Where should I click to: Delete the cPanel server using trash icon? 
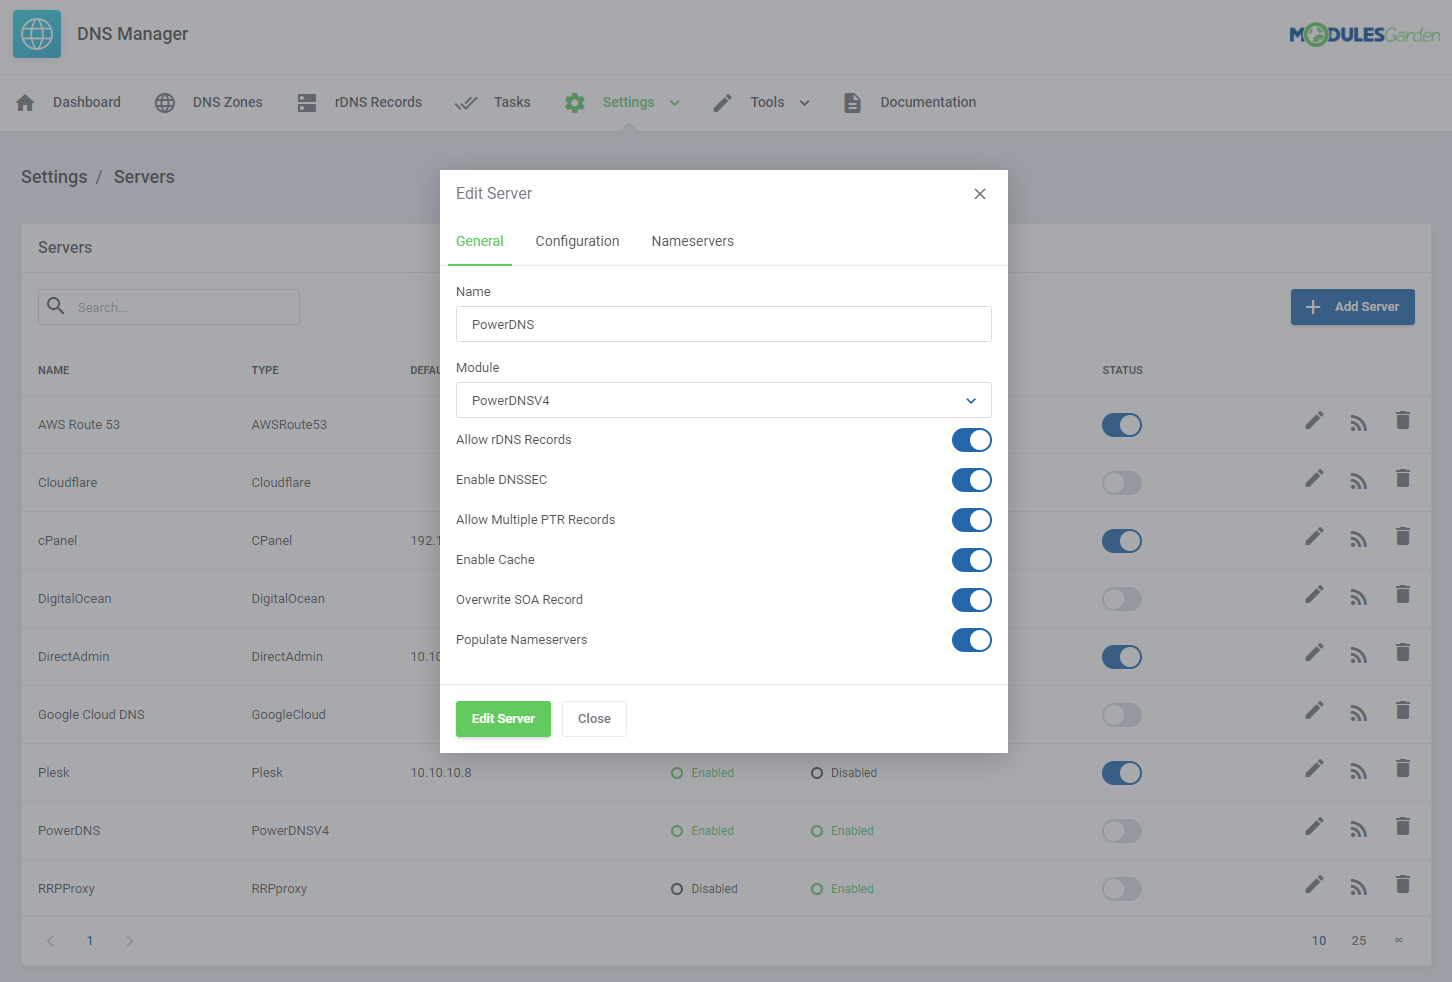(1403, 537)
